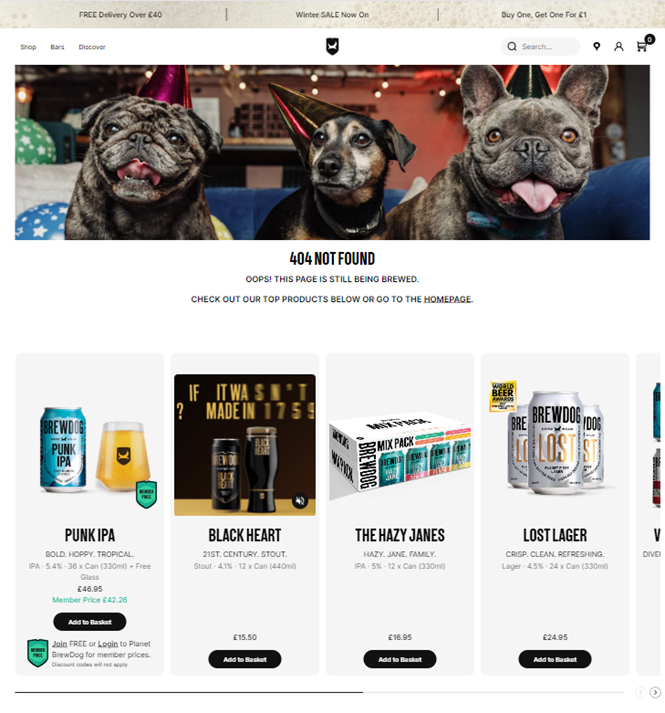665x713 pixels.
Task: Open the user account icon
Action: [x=619, y=46]
